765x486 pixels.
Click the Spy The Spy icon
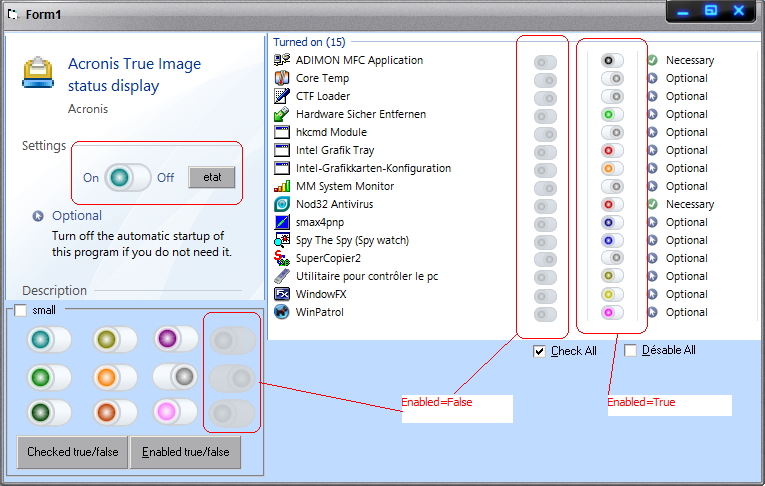tap(282, 240)
